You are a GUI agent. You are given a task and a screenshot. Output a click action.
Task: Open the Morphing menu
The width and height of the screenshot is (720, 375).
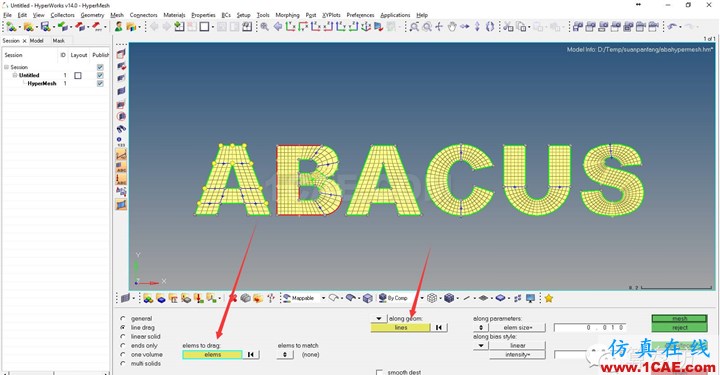tap(287, 15)
